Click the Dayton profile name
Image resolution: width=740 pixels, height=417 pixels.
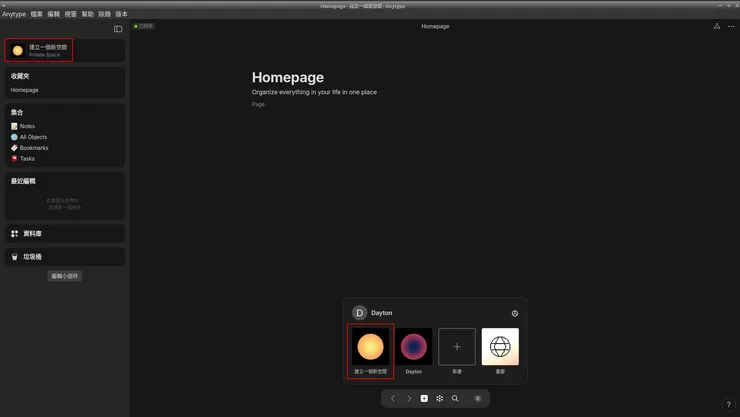pos(381,313)
